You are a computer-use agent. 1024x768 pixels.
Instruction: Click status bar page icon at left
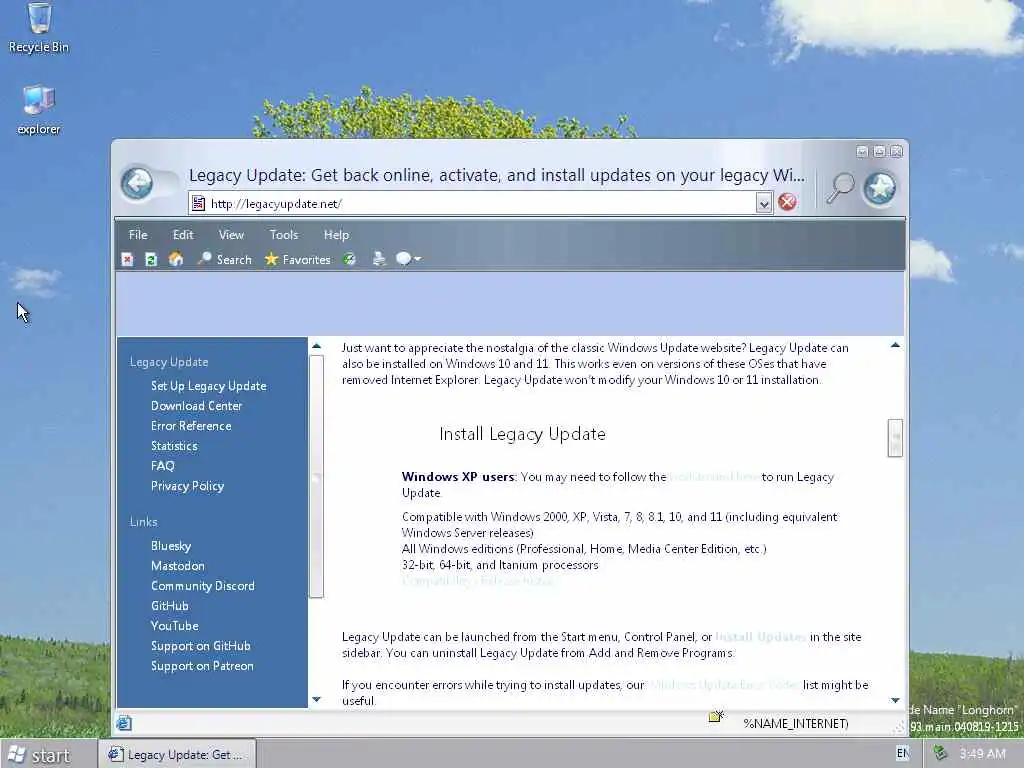pos(124,723)
